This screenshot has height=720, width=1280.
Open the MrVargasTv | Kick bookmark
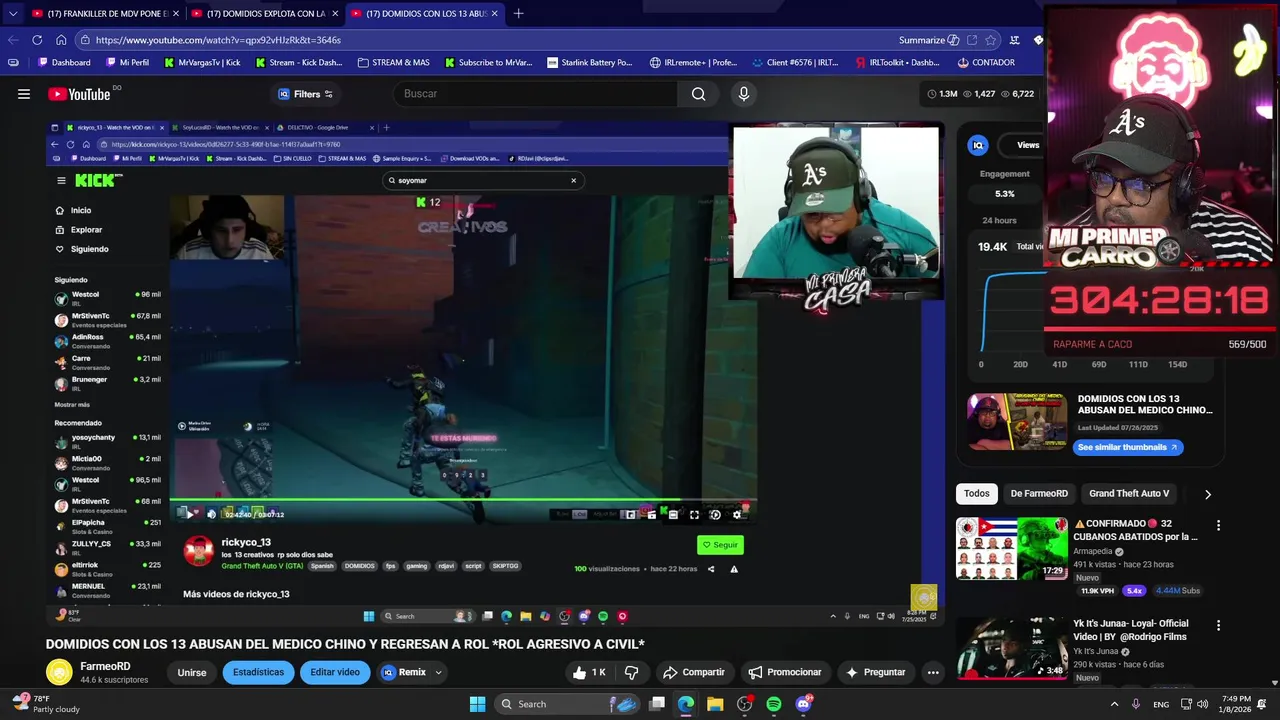coord(202,62)
